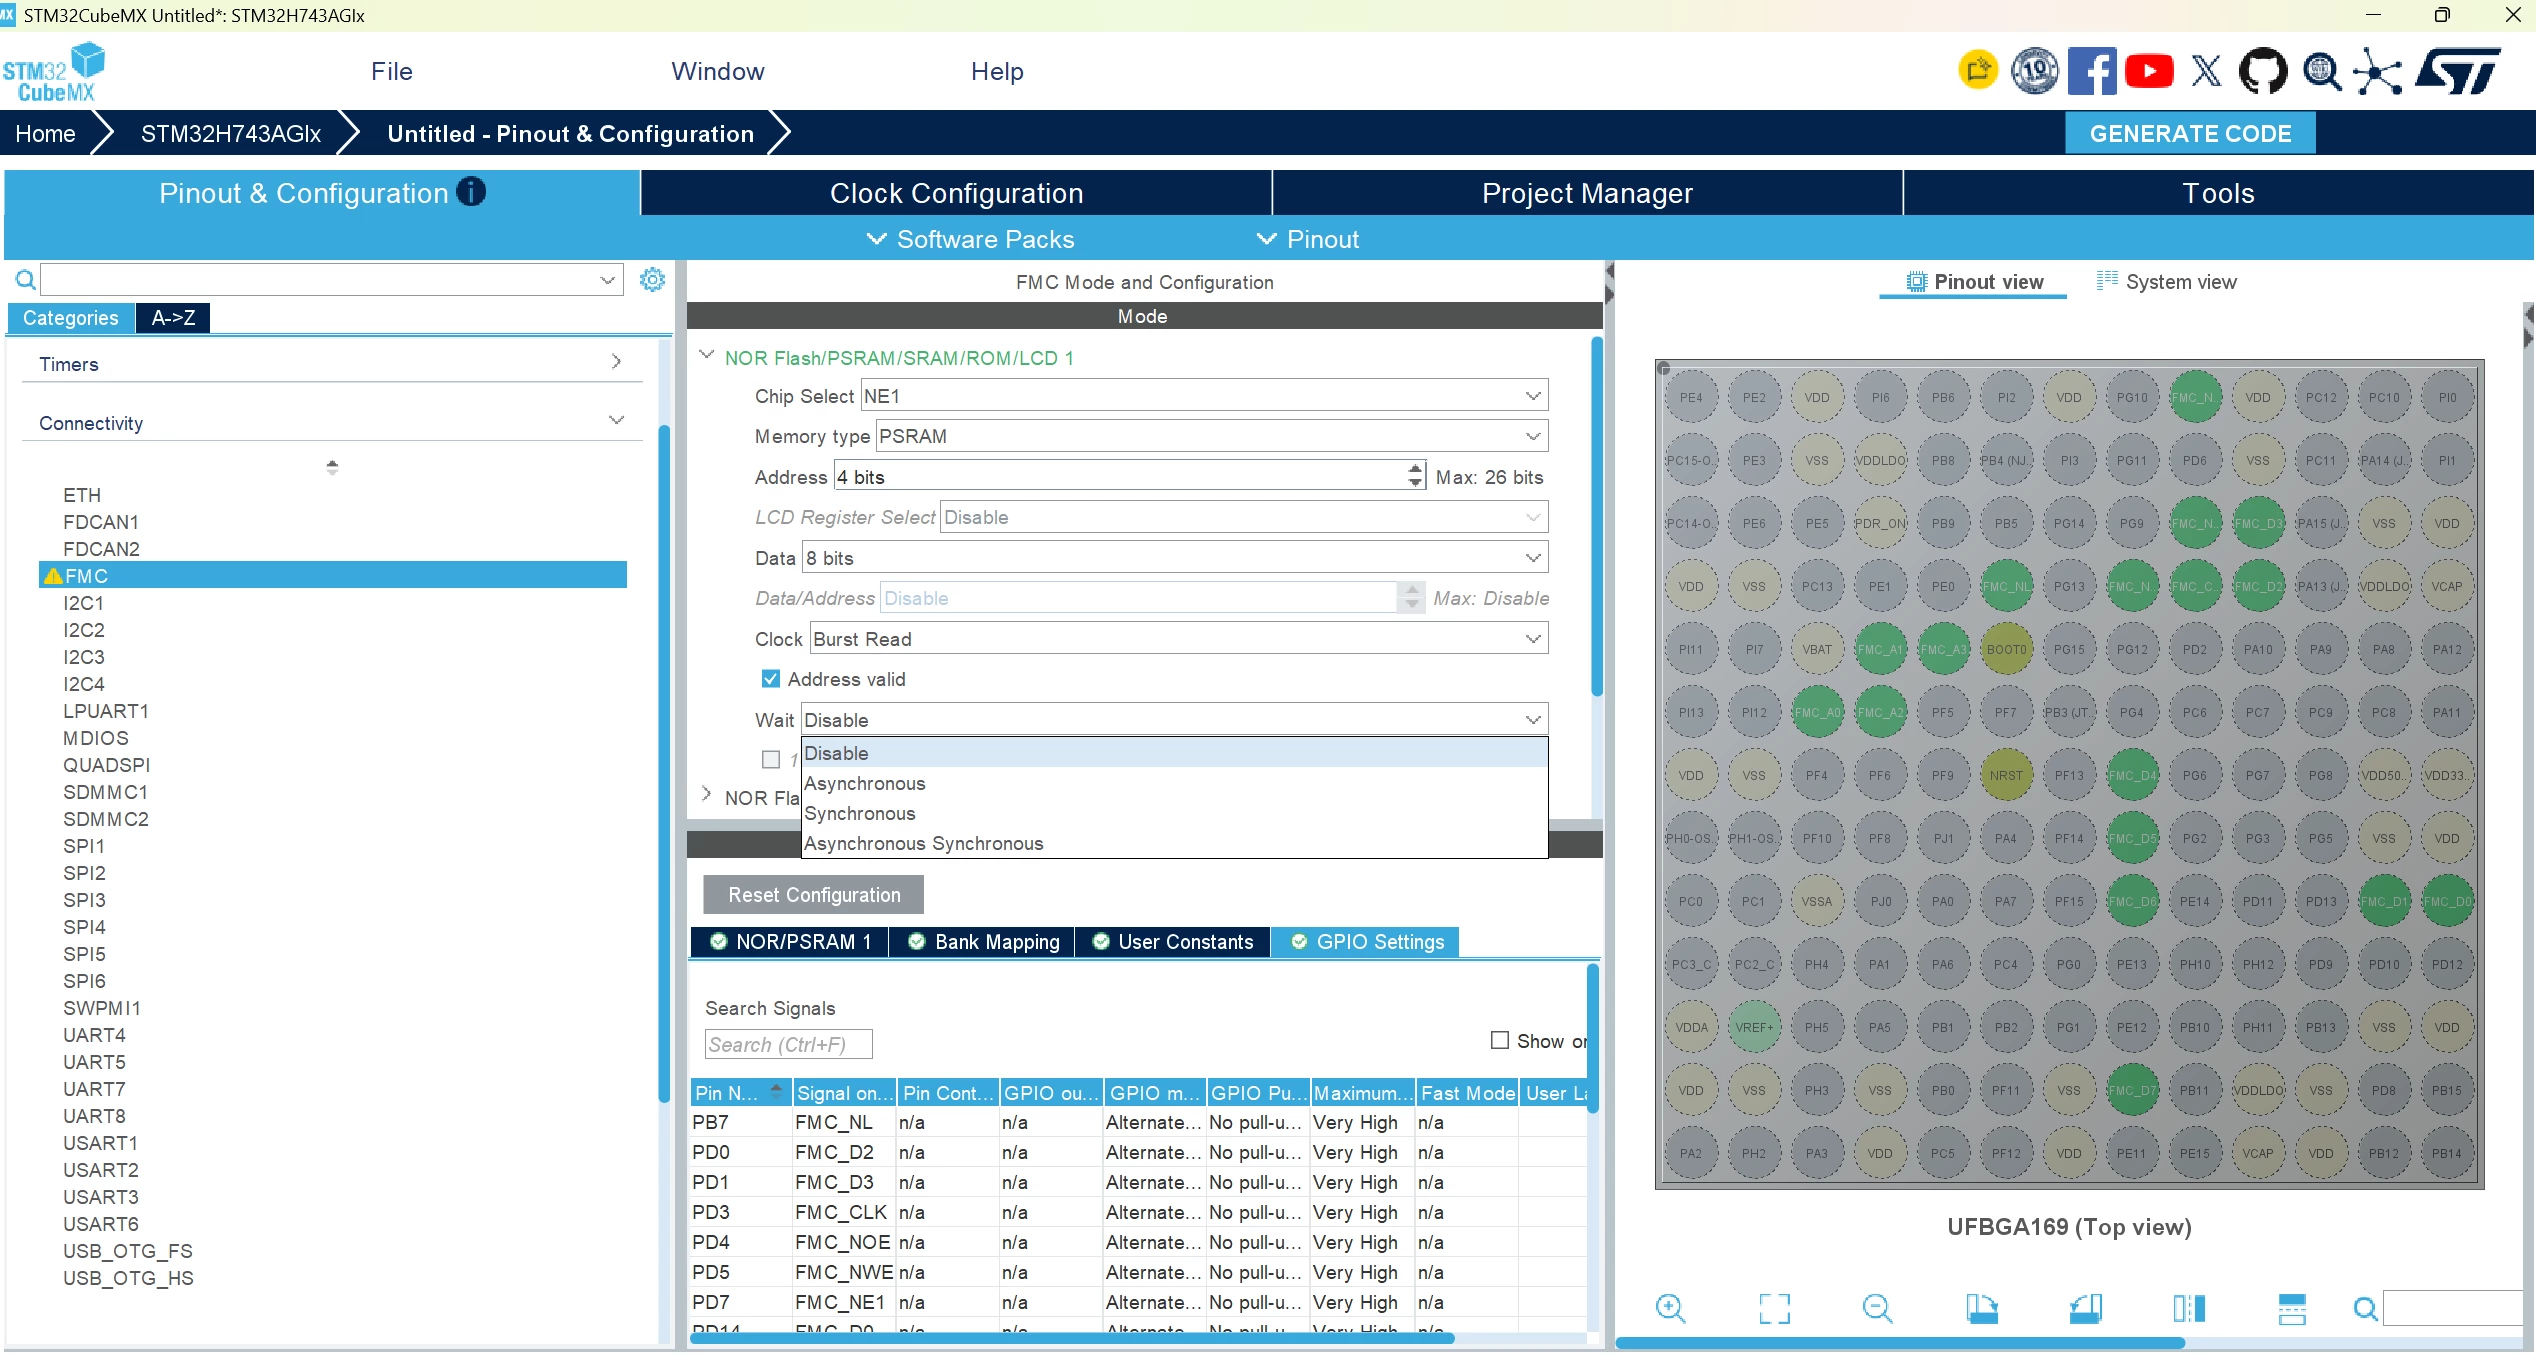The height and width of the screenshot is (1363, 2536).
Task: Select I2C1 in the Connectivity list
Action: coord(84,603)
